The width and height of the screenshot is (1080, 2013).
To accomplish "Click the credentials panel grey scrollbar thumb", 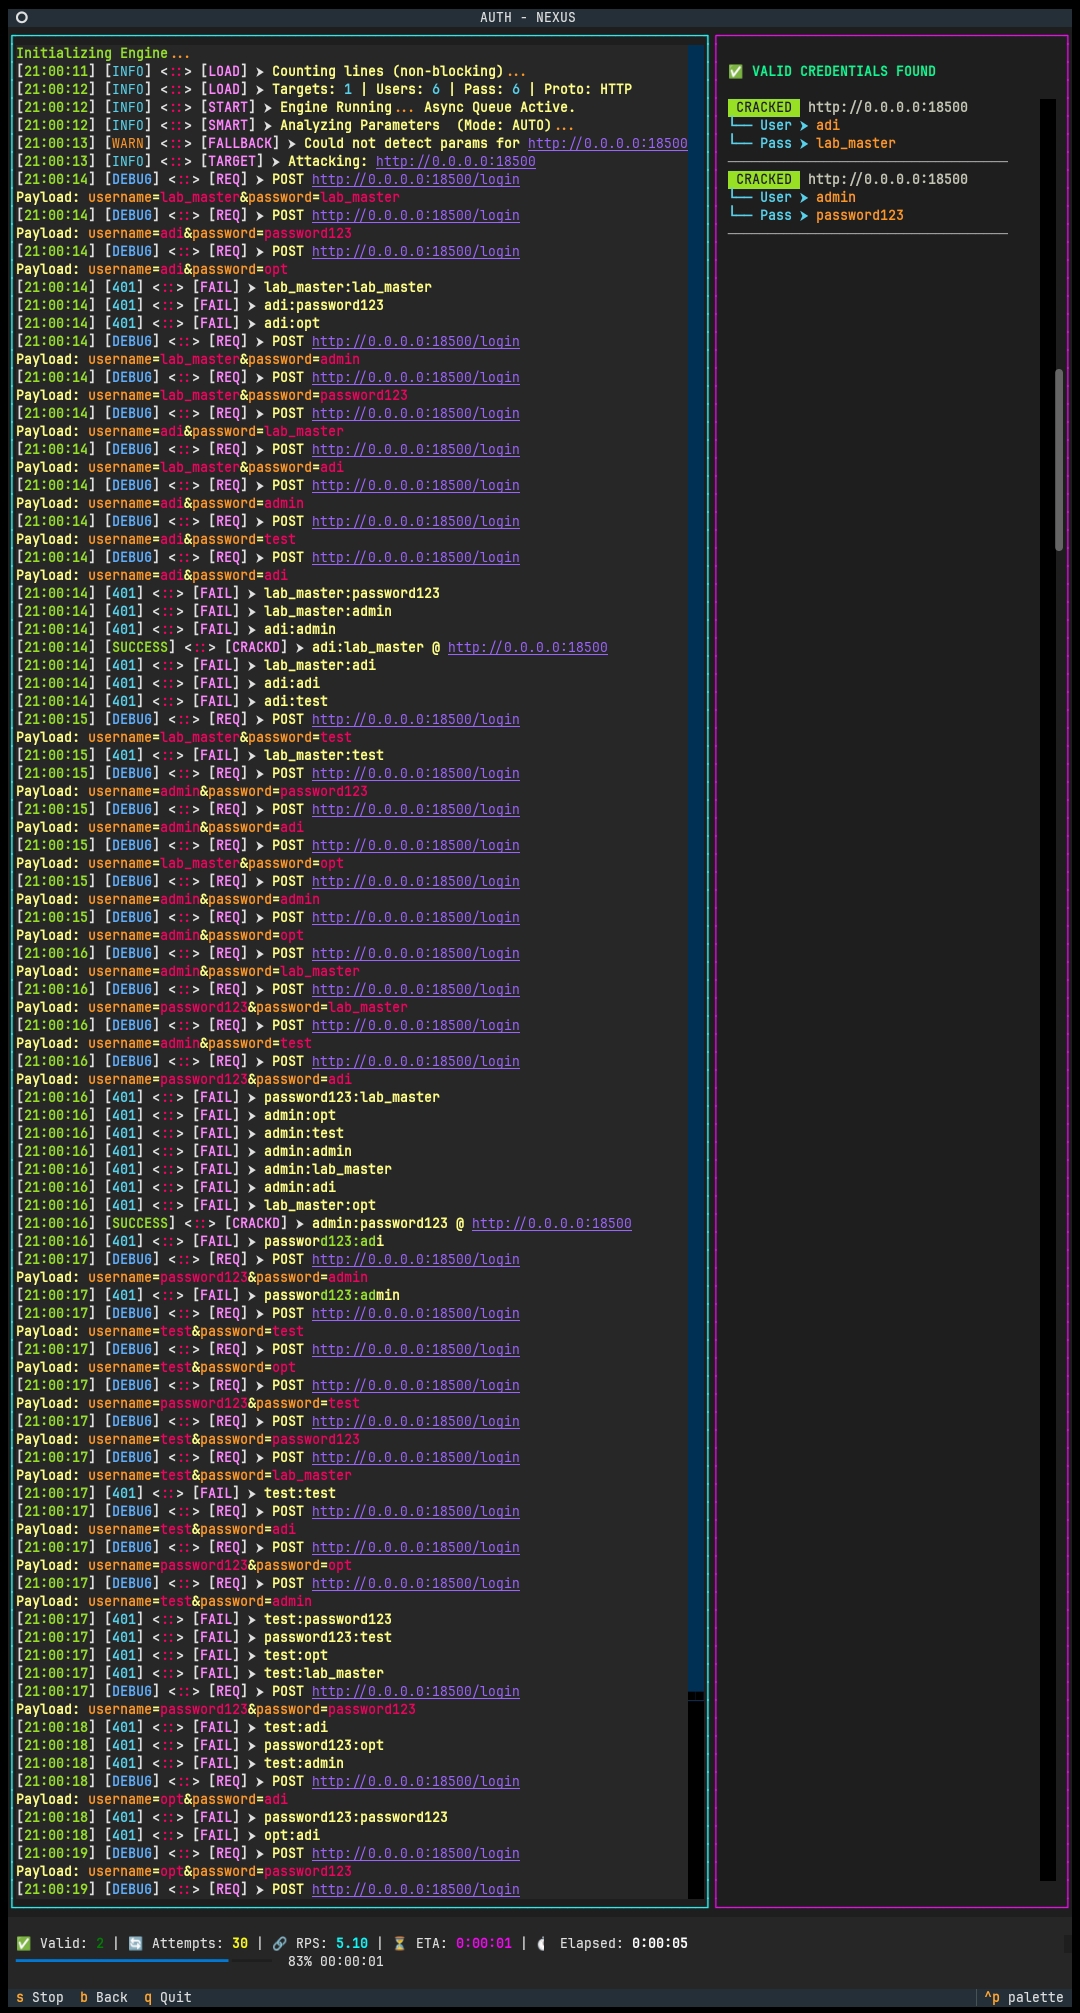I will 1059,460.
